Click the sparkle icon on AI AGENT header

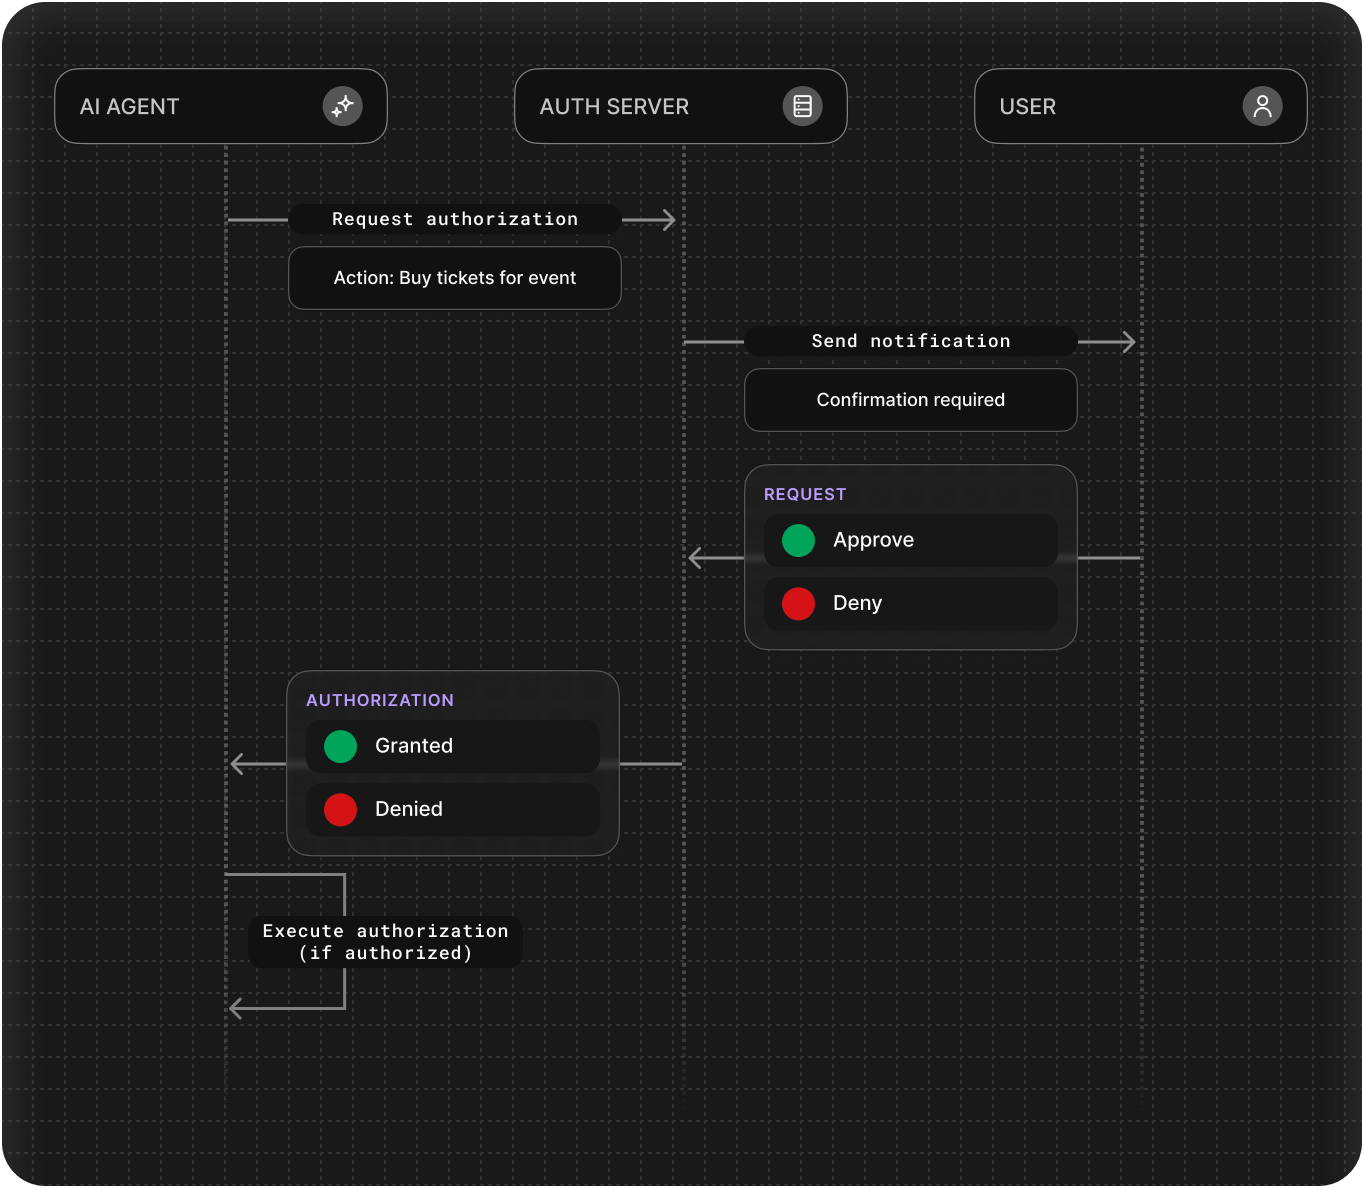pyautogui.click(x=343, y=105)
